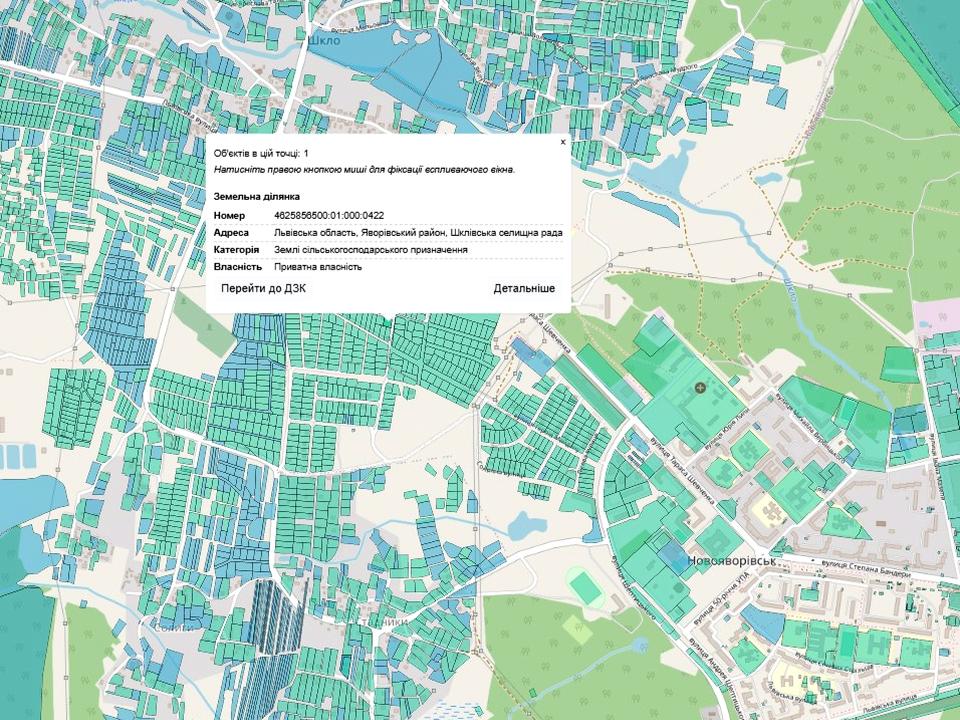Close the land parcel info popup
The width and height of the screenshot is (960, 720).
(563, 143)
